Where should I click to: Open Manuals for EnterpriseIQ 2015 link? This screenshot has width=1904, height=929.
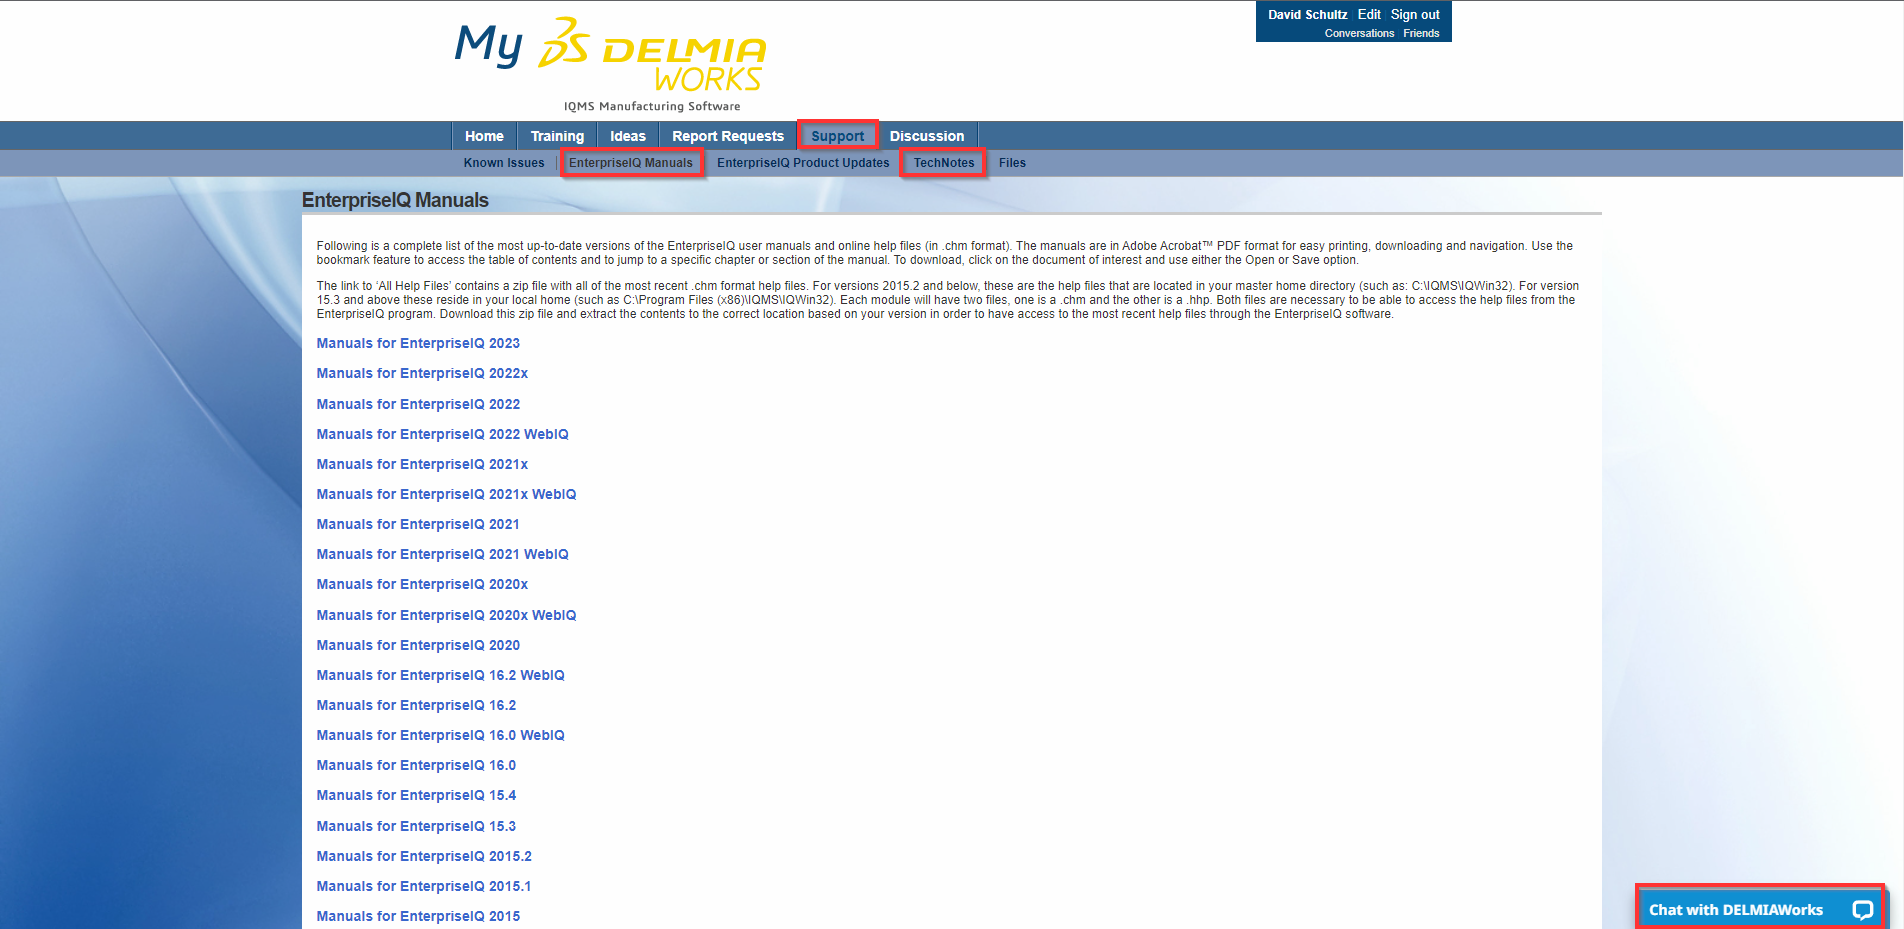(x=418, y=916)
